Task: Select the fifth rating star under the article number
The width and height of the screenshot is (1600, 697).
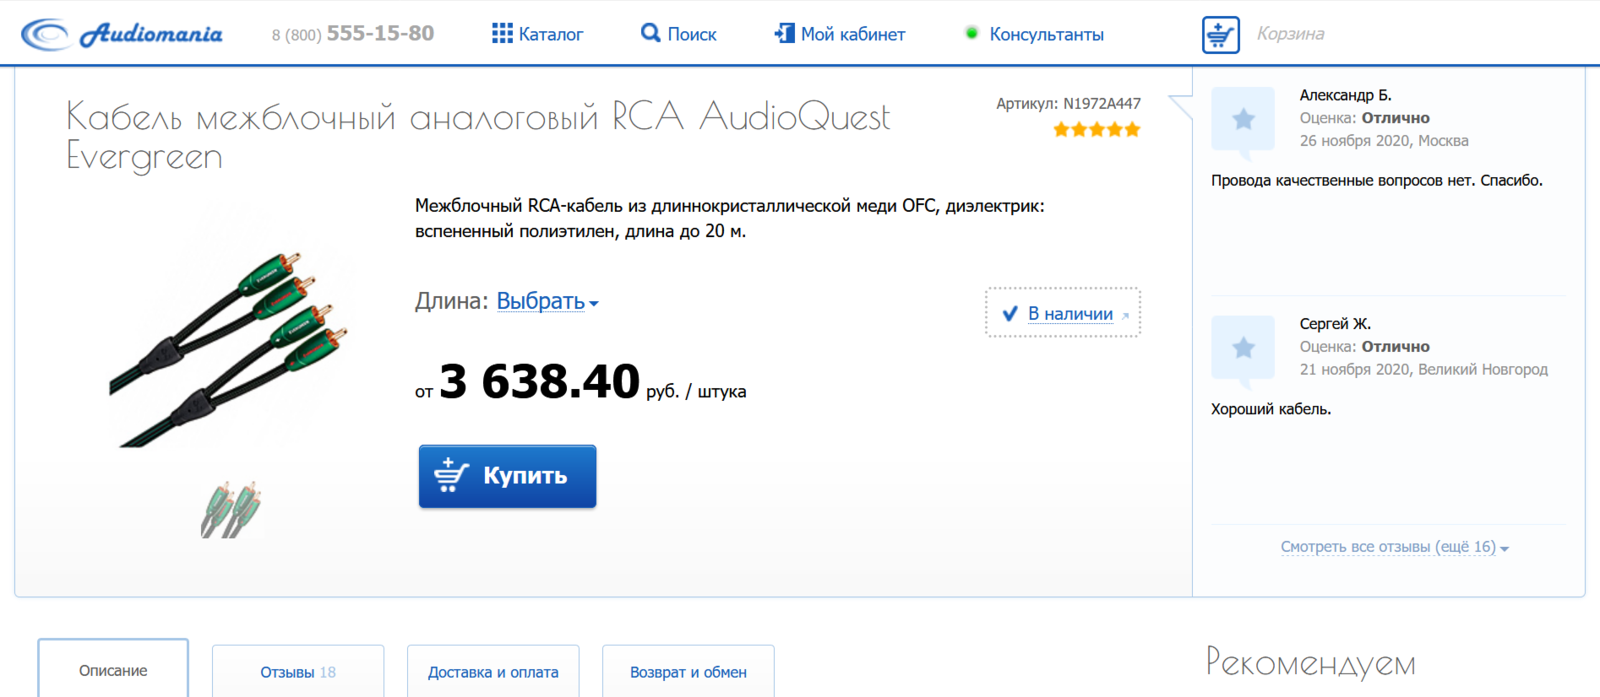Action: click(x=1131, y=129)
